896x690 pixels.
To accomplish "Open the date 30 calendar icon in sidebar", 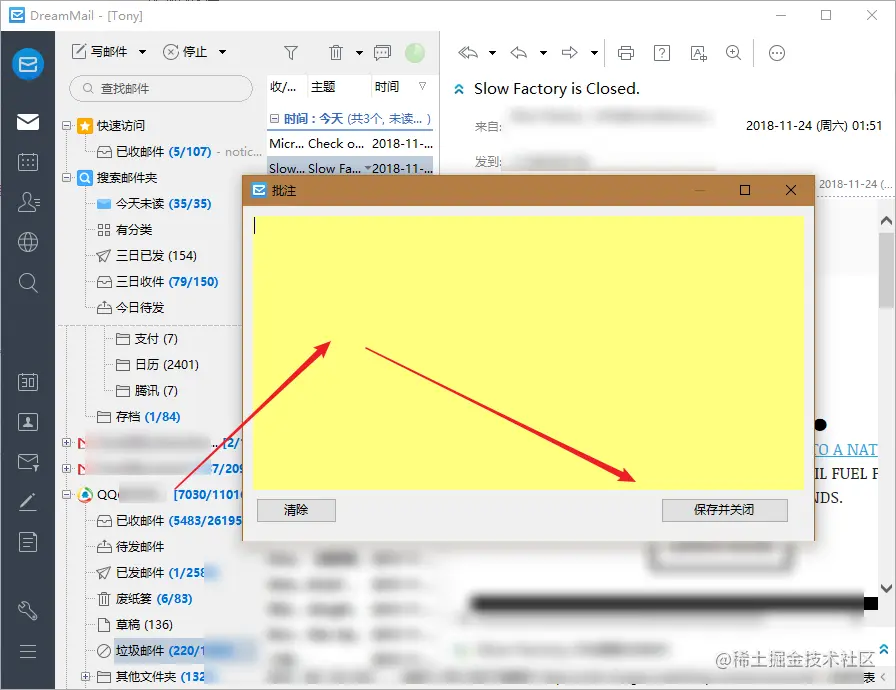I will point(27,382).
